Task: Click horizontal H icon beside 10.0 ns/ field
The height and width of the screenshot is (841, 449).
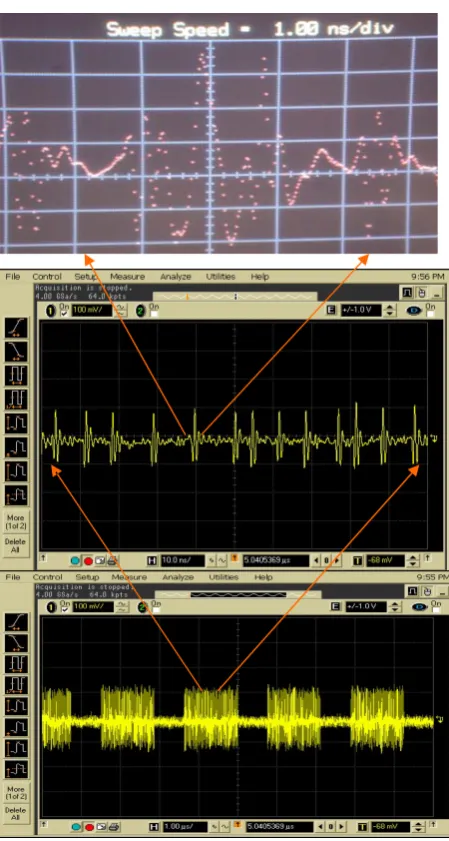Action: 152,561
